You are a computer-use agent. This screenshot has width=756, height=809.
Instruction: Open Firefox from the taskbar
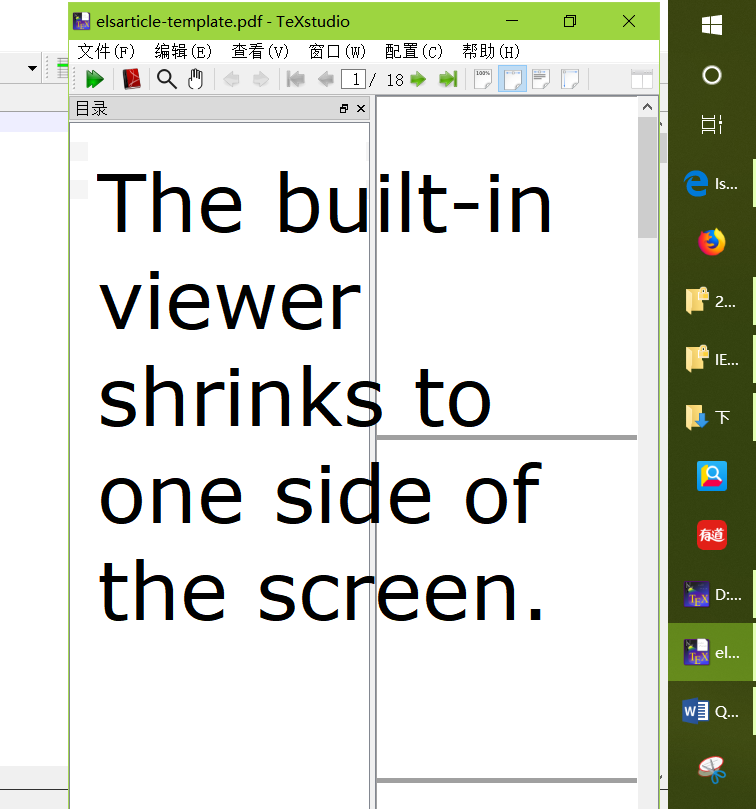[712, 242]
